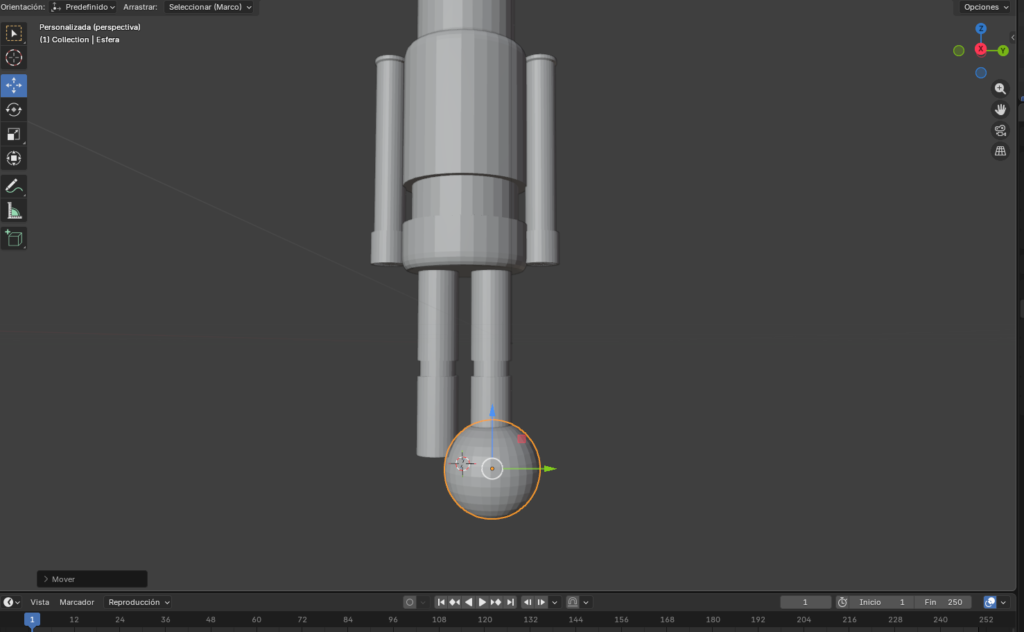Activate the Annotate pencil tool
Image resolution: width=1024 pixels, height=632 pixels.
coord(14,186)
